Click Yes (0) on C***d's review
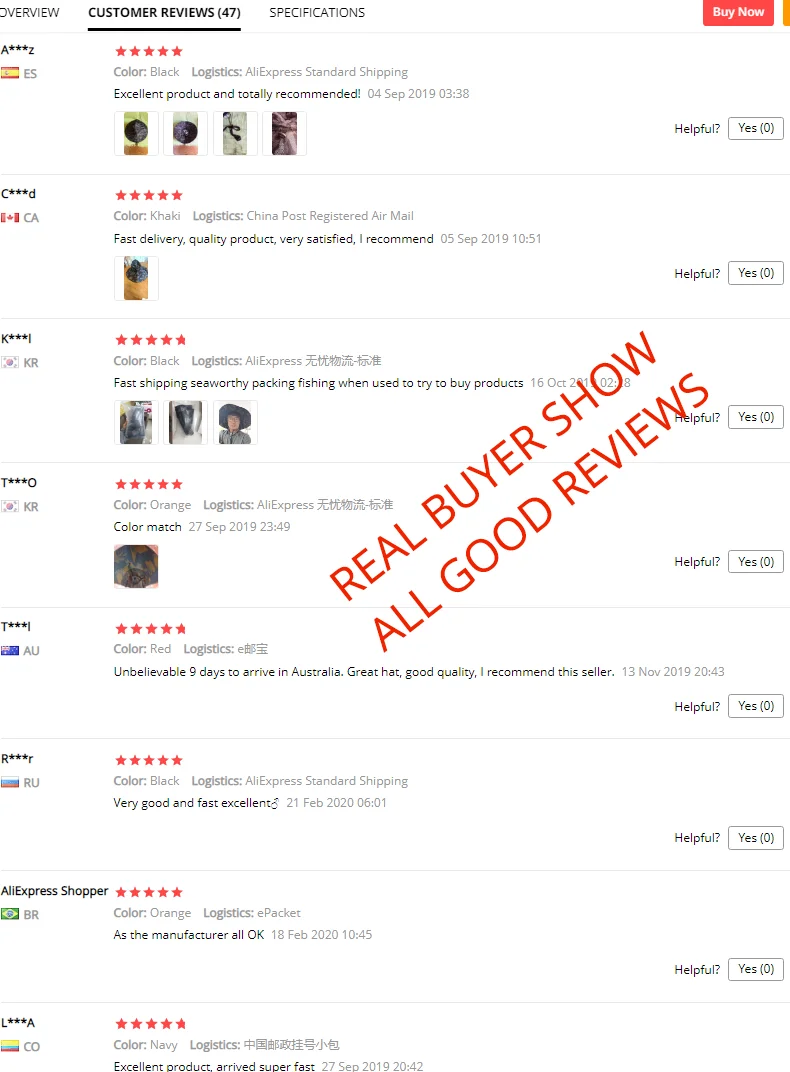This screenshot has height=1072, width=790. click(756, 273)
